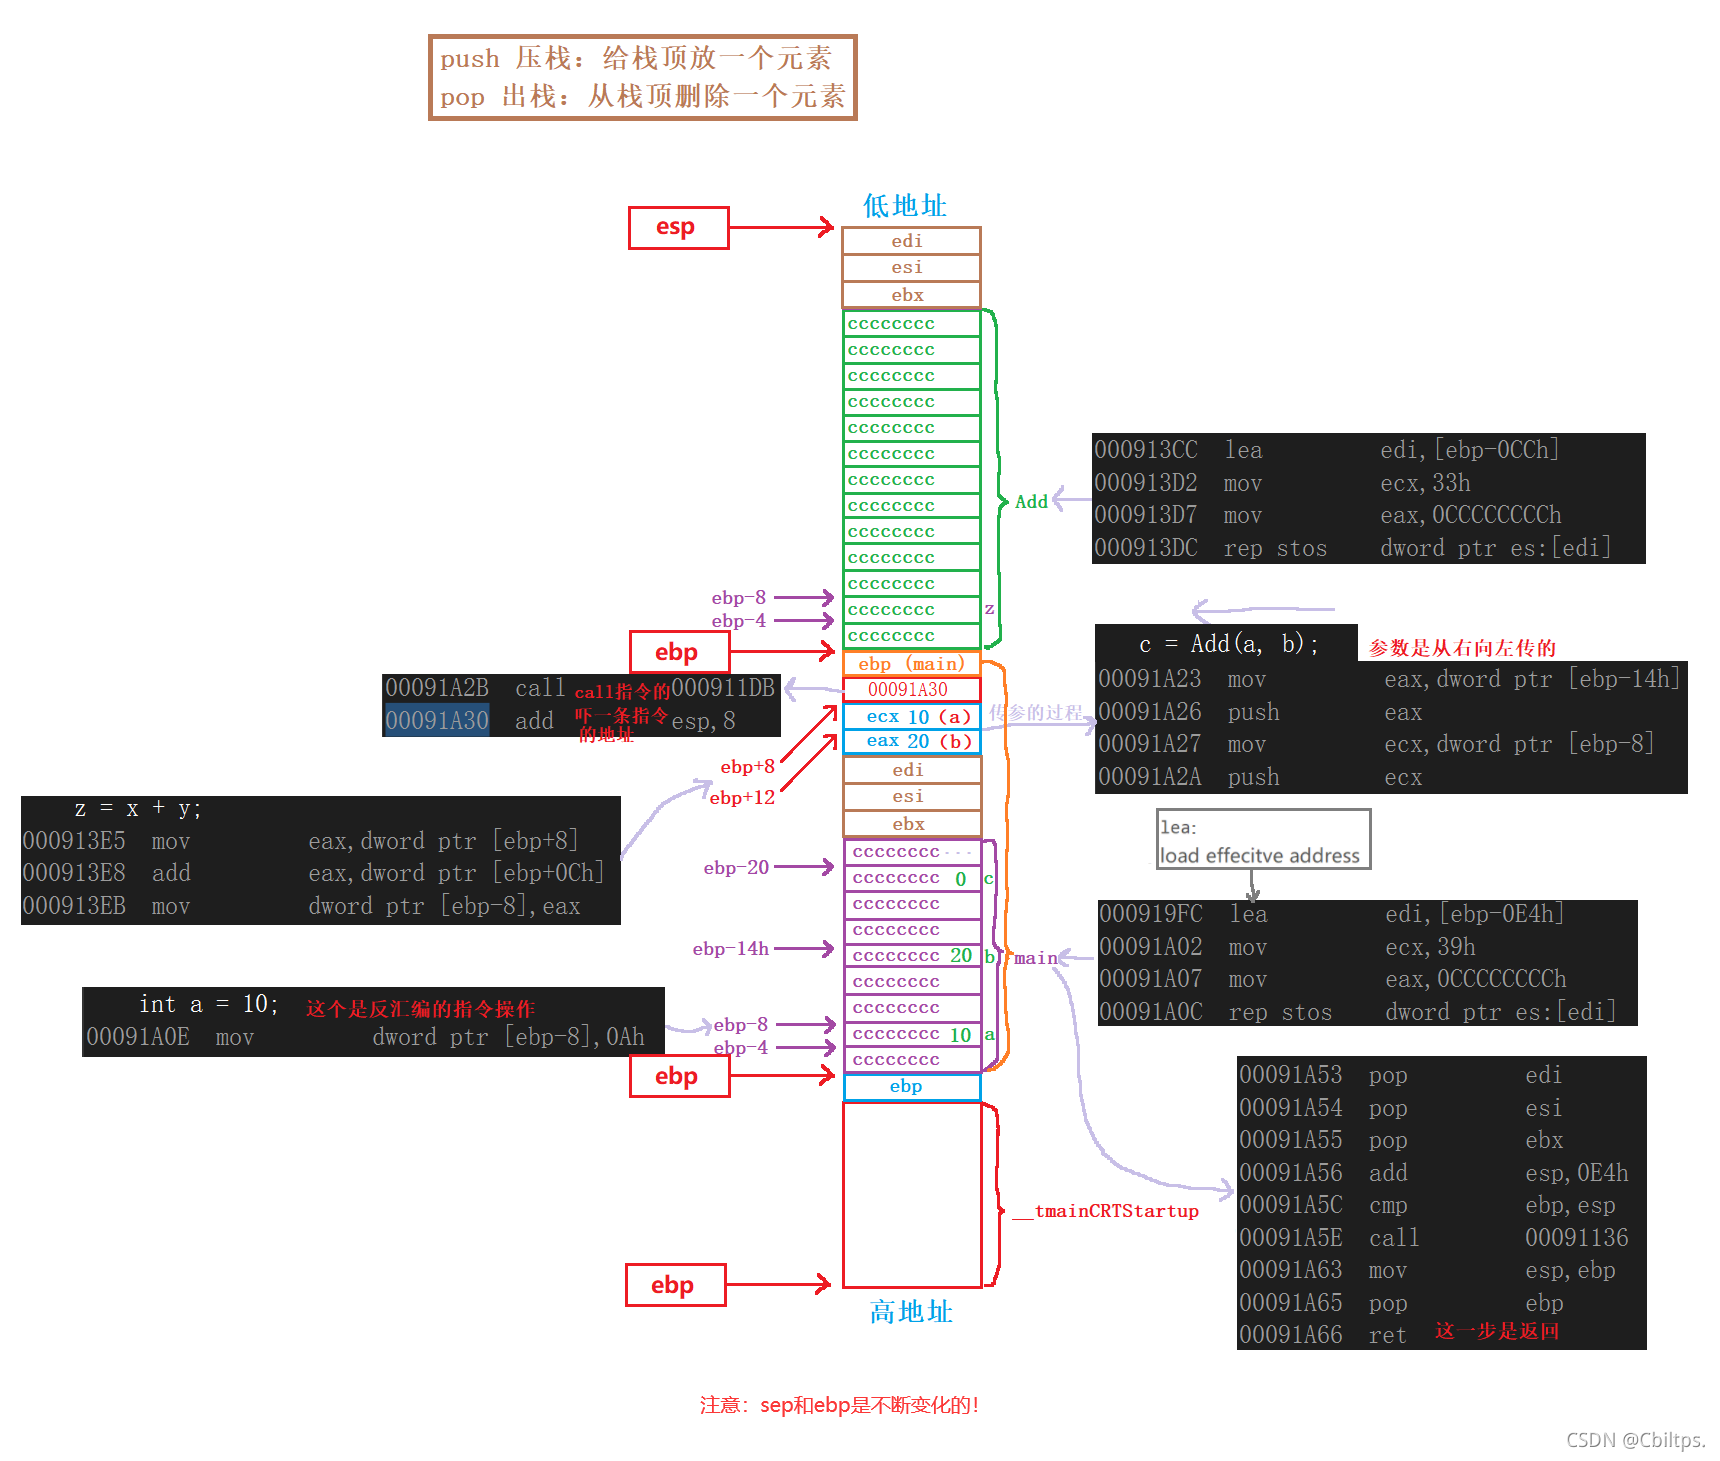Screen dimensions: 1720x1461
Task: Click the faint '传参的过程' label
Action: click(1036, 712)
